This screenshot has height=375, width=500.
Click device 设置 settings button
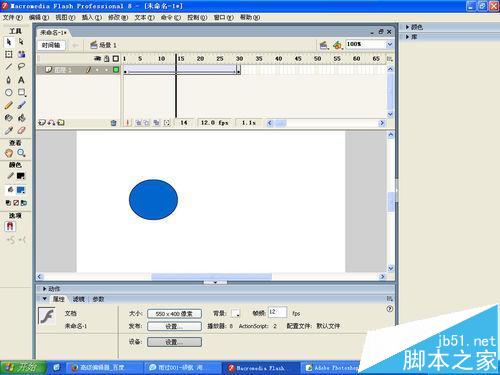pyautogui.click(x=174, y=342)
